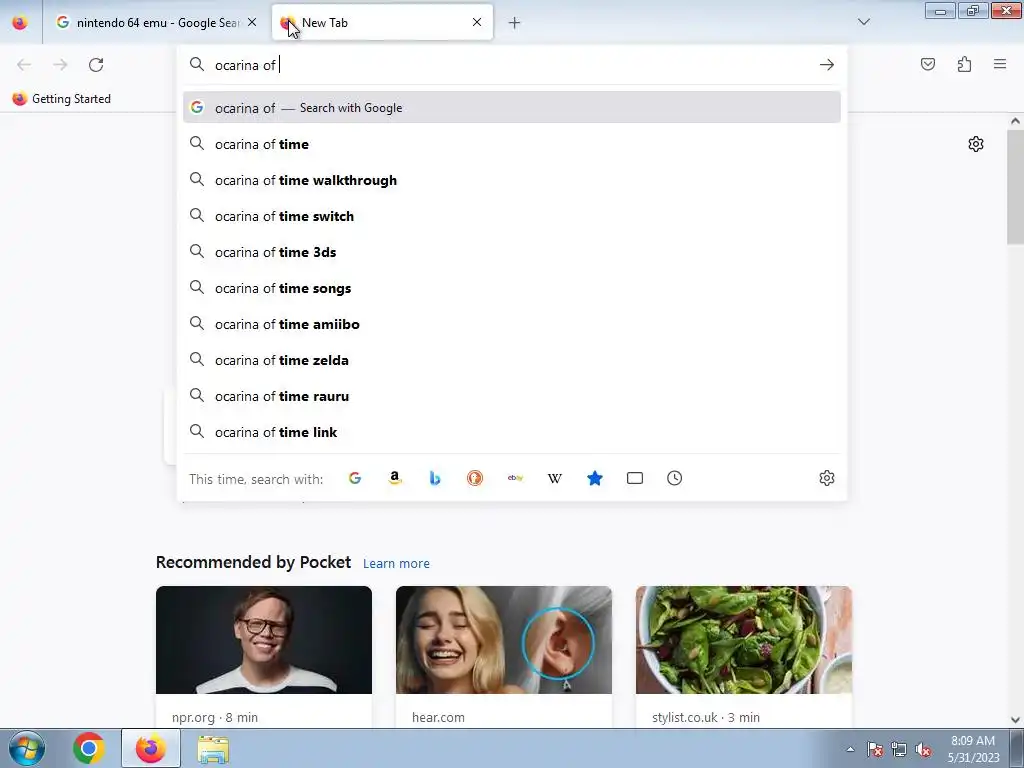Expand the list all tabs chevron
Viewport: 1024px width, 768px height.
(x=863, y=22)
